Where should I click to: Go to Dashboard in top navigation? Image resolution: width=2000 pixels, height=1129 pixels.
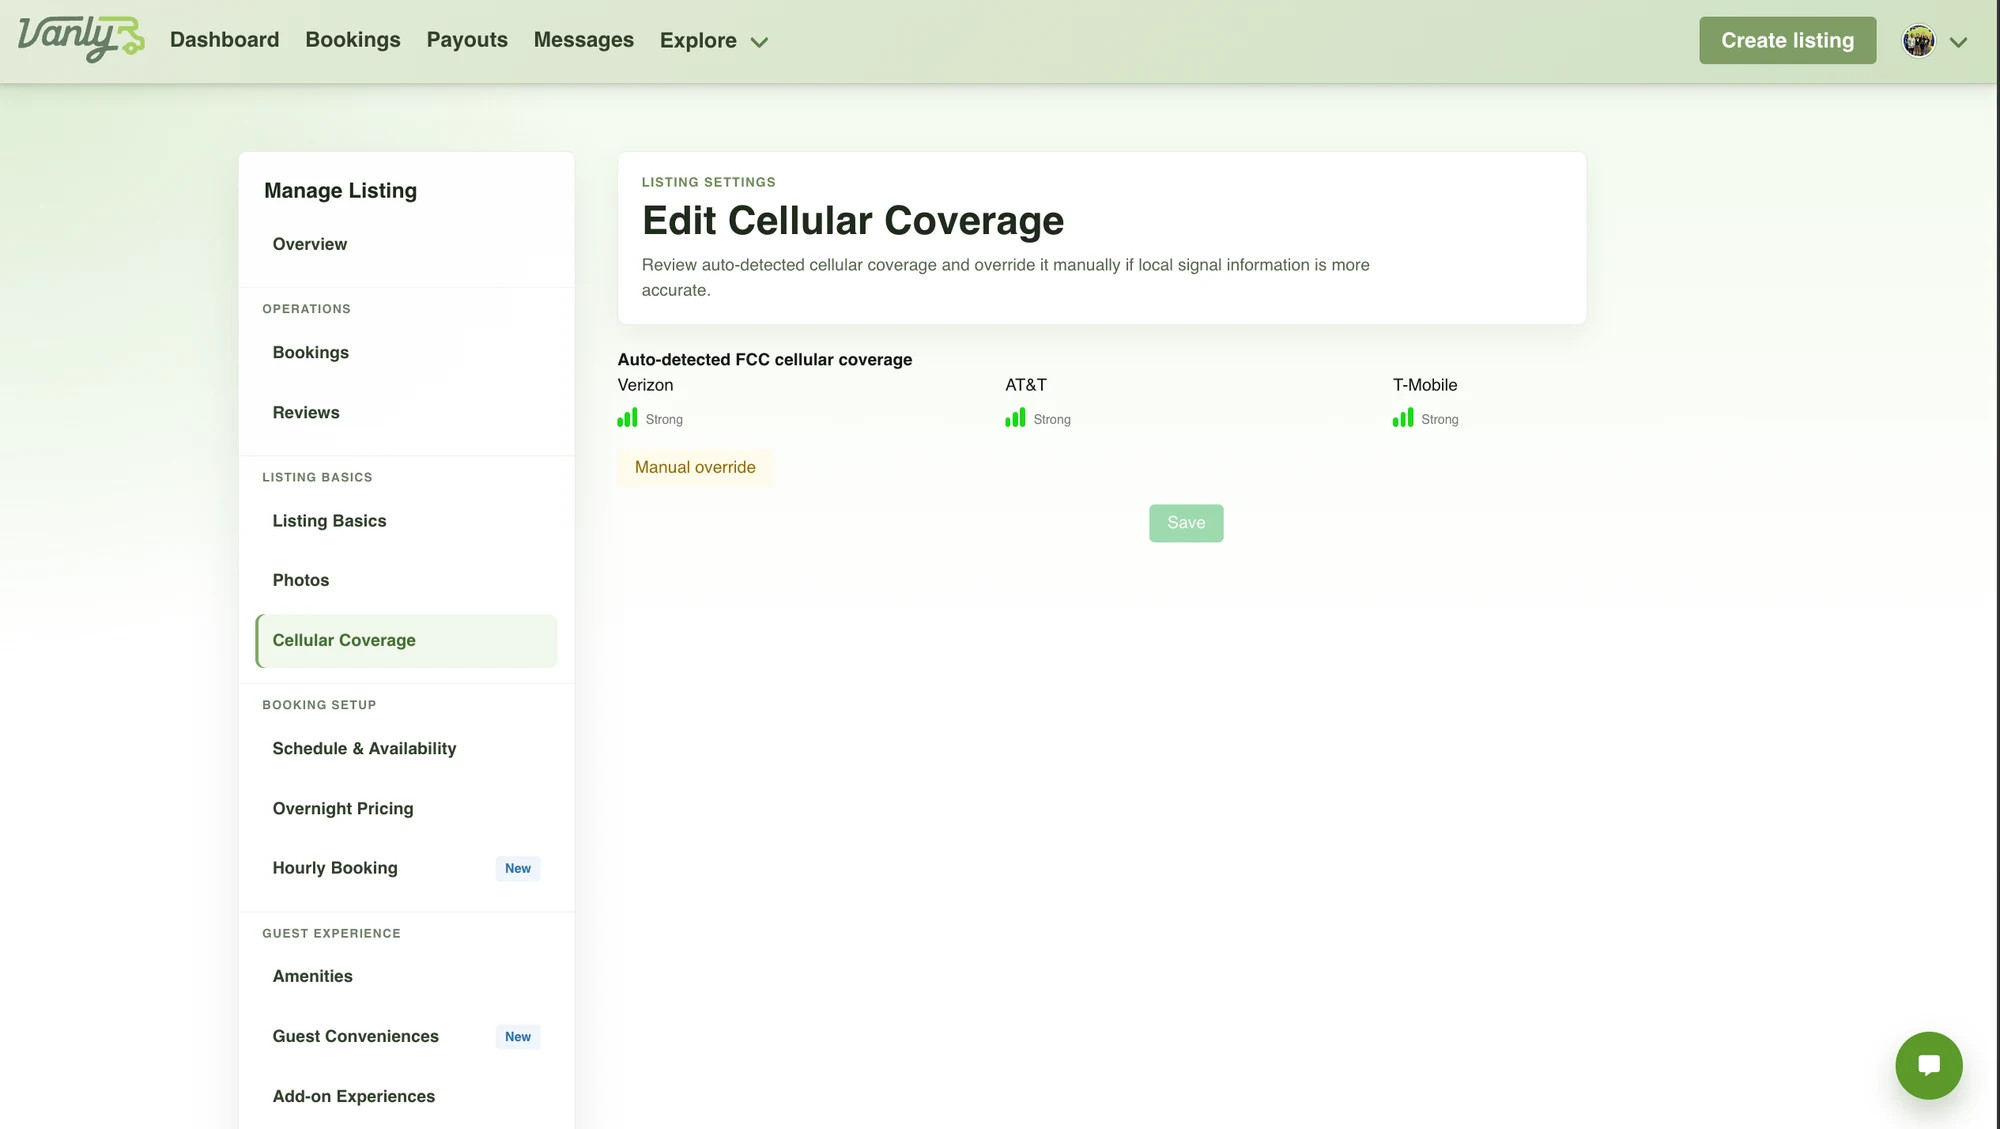coord(224,40)
